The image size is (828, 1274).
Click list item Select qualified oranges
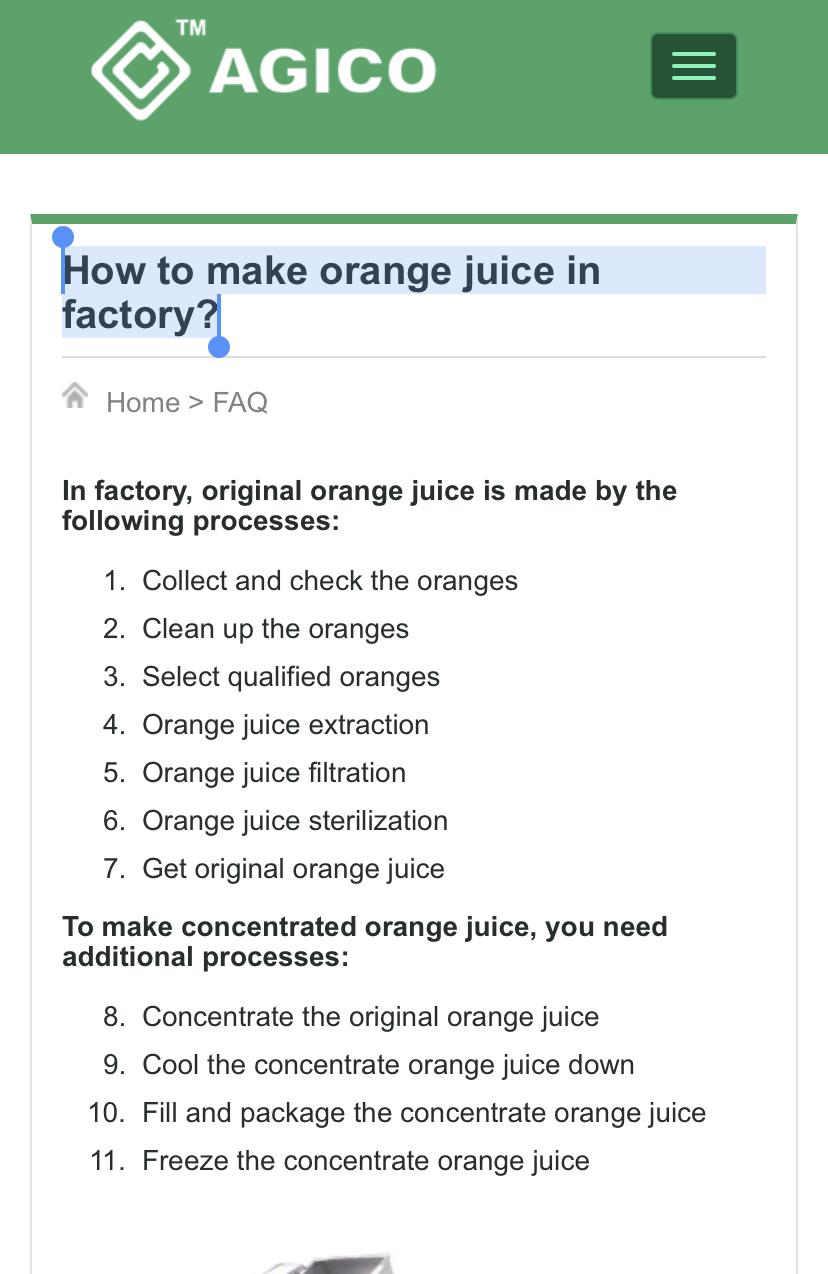(x=291, y=677)
